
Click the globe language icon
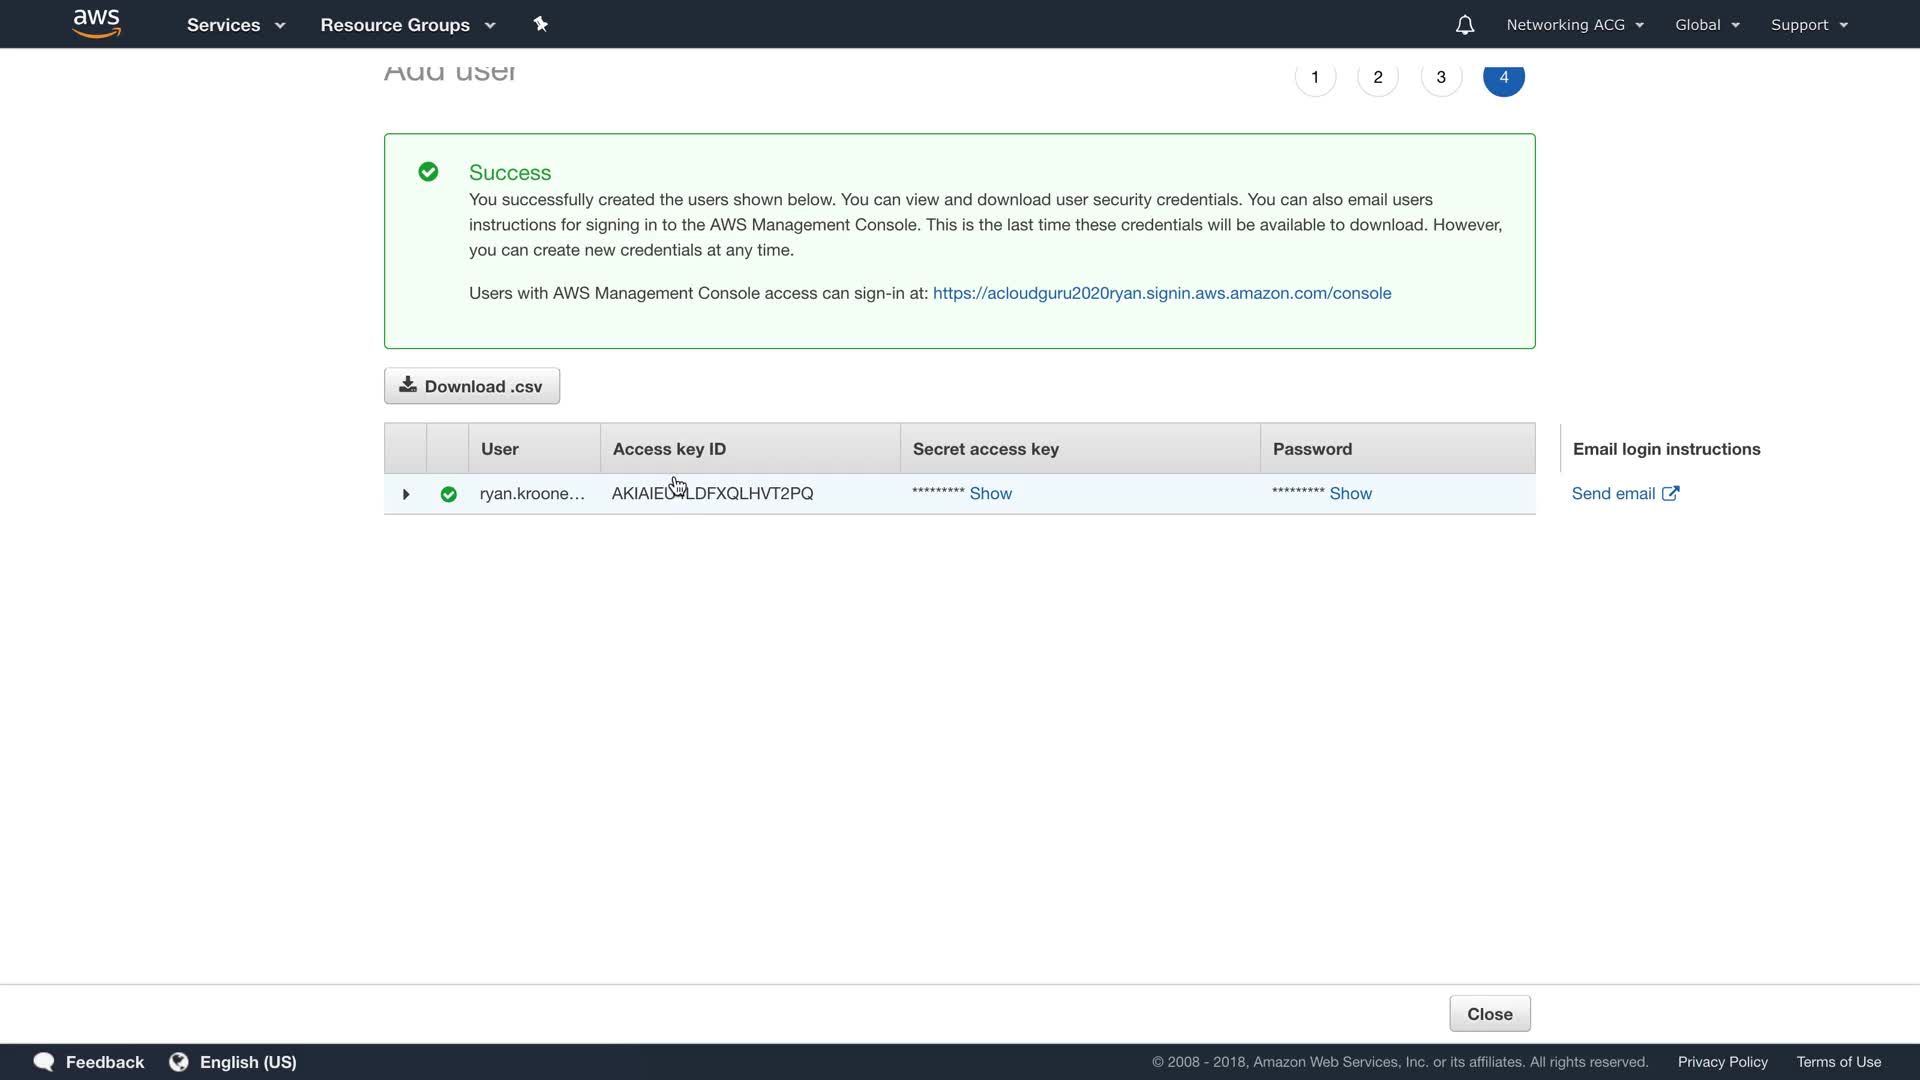[x=179, y=1062]
